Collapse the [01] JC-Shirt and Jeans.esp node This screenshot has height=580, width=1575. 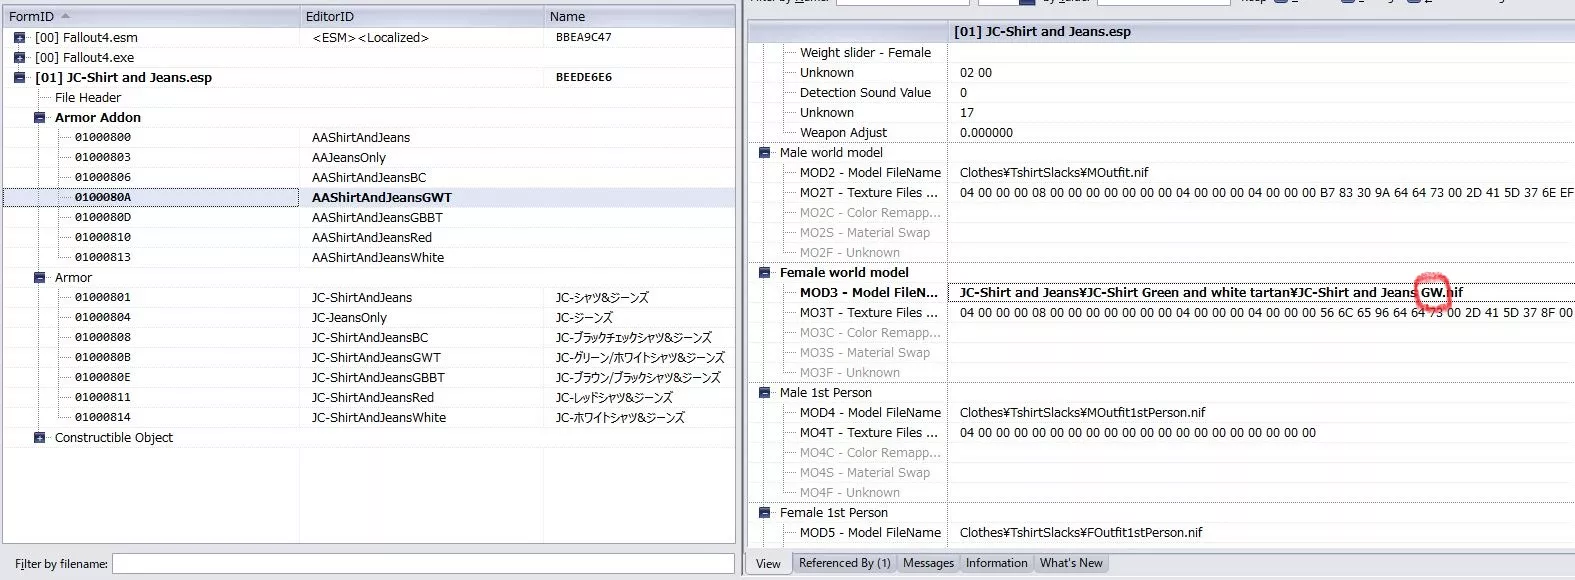pyautogui.click(x=19, y=77)
